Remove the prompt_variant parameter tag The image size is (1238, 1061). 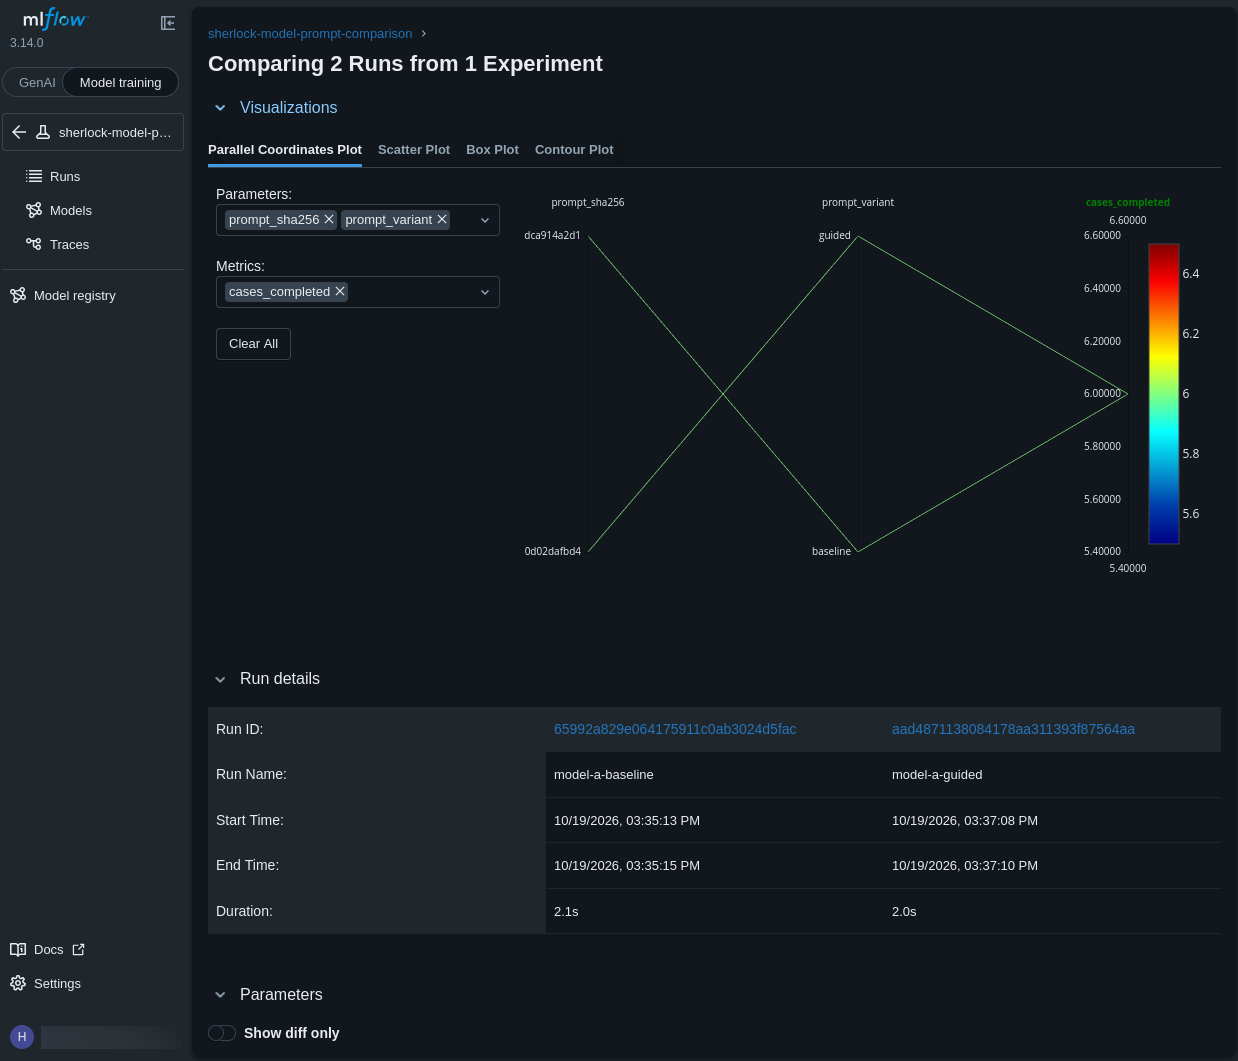click(x=442, y=219)
